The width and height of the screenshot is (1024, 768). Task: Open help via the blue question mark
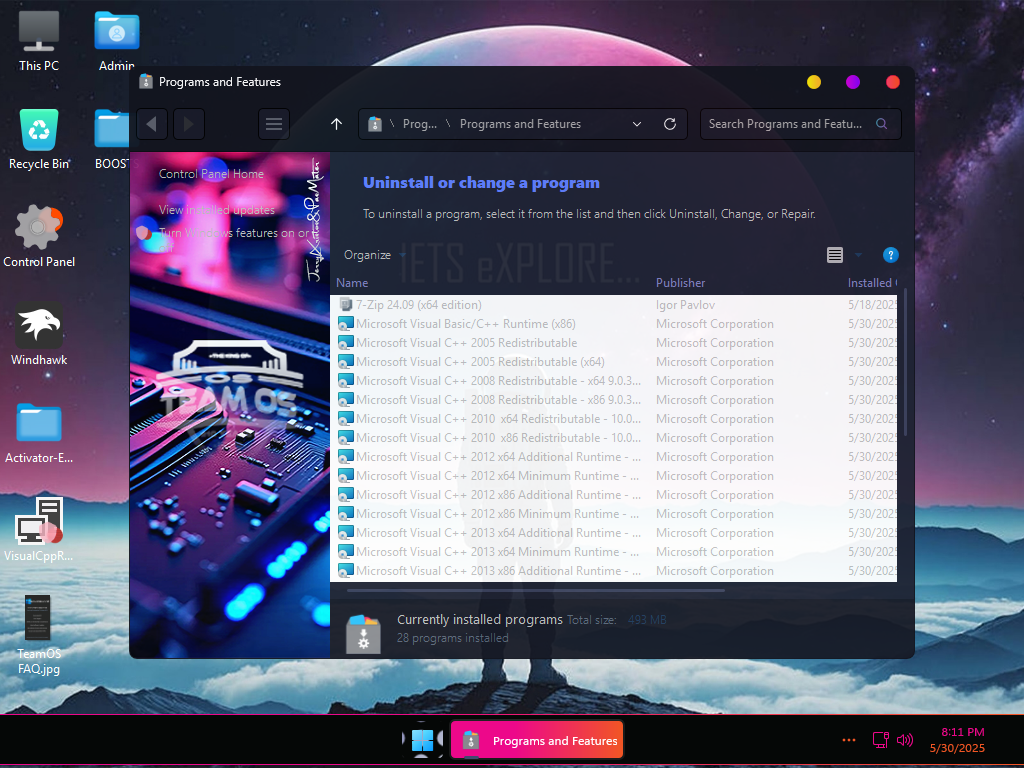pyautogui.click(x=890, y=255)
